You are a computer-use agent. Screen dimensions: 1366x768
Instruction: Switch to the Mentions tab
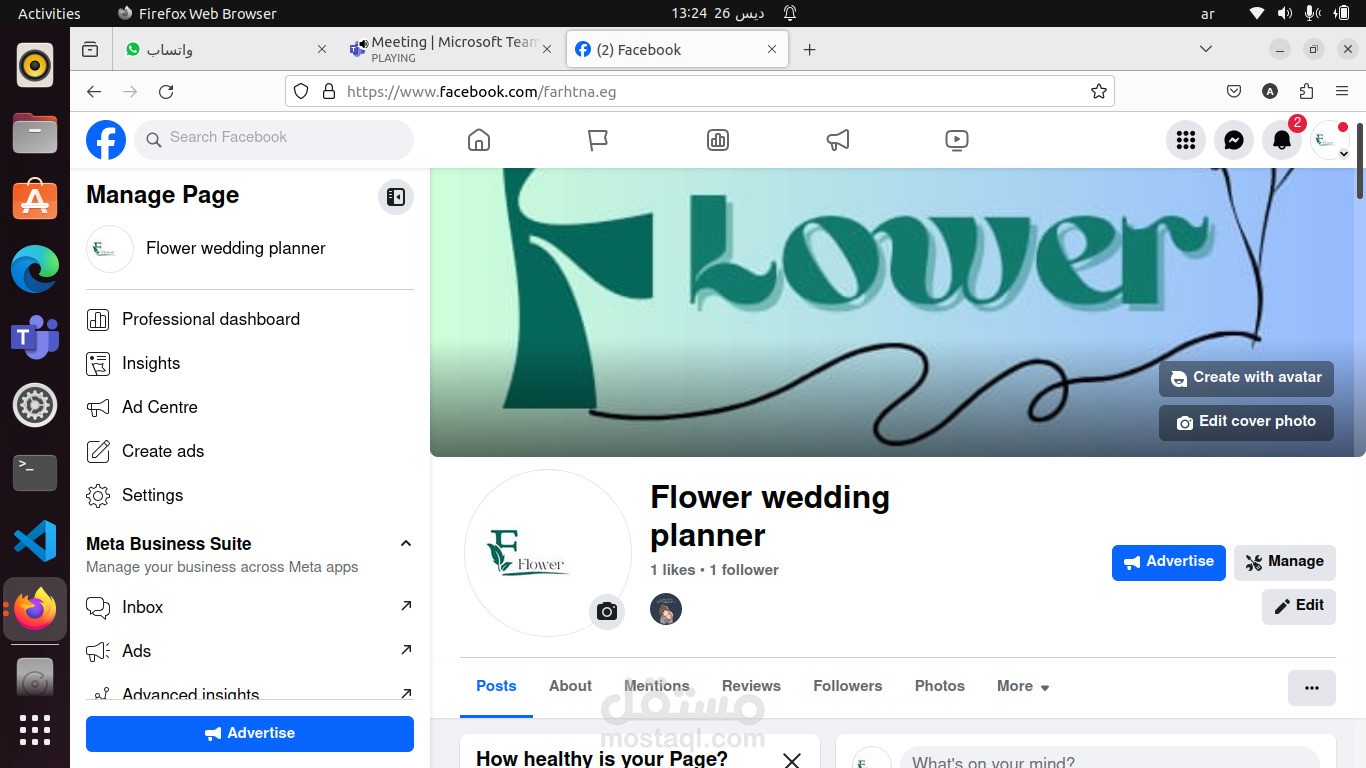657,686
